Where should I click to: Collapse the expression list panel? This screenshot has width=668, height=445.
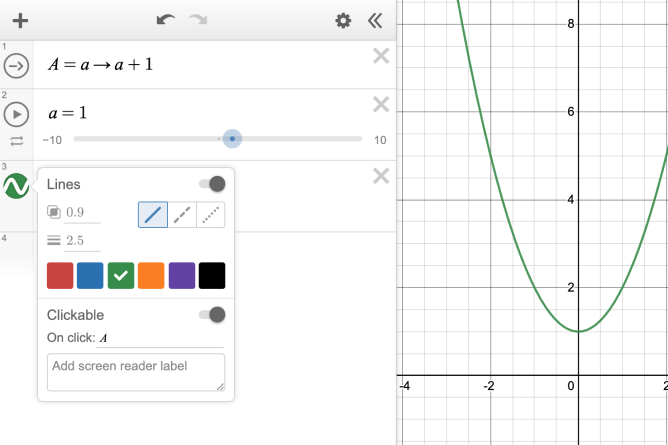coord(375,20)
